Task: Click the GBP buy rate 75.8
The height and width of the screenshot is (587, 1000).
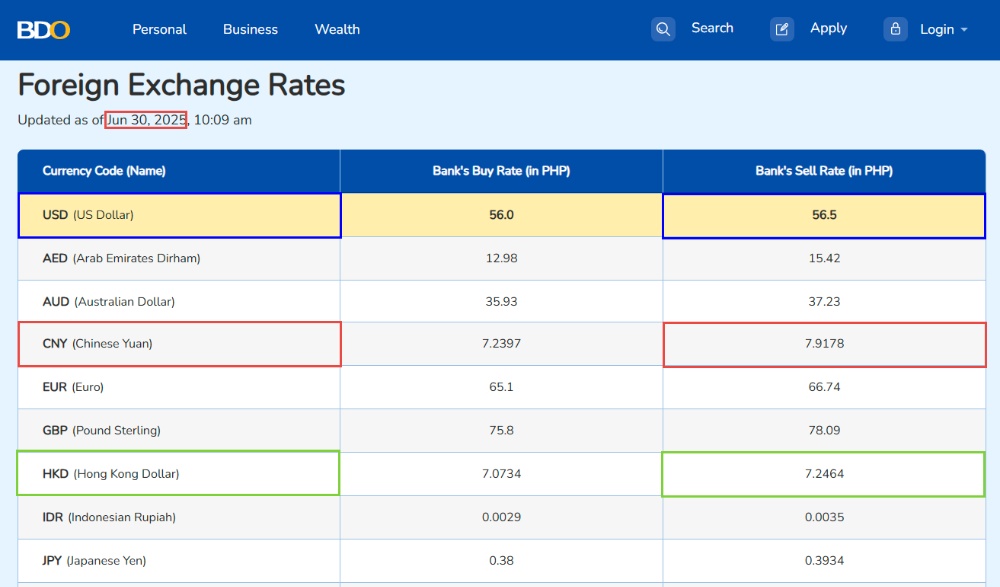Action: 501,431
